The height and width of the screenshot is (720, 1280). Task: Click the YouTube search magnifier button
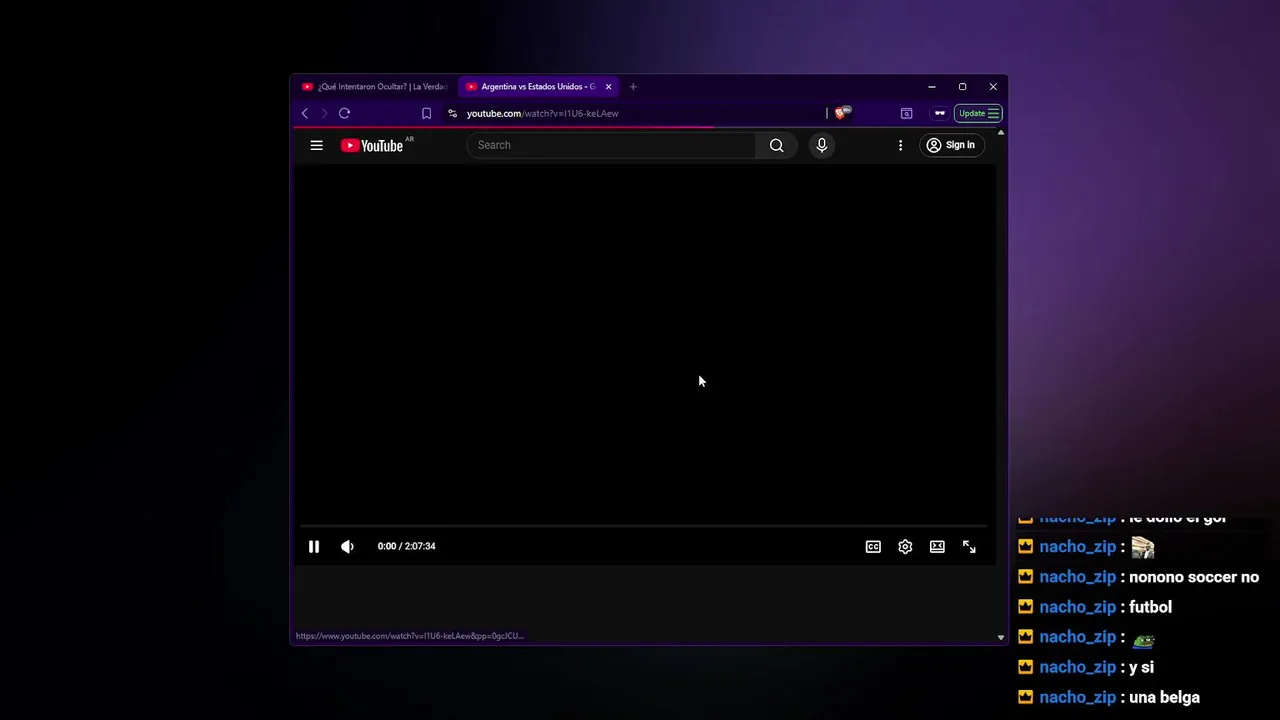(776, 145)
